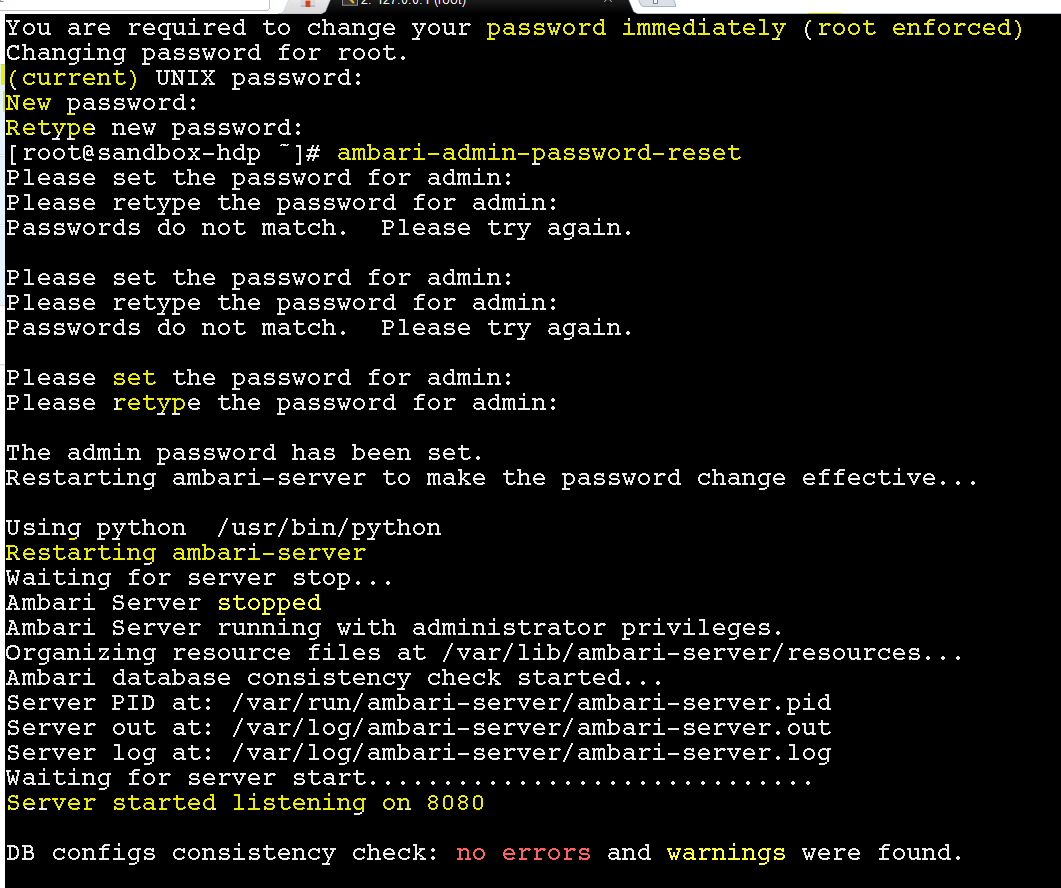Viewport: 1061px width, 888px height.
Task: Click the 'Restarting ambari-server' yellow line
Action: [186, 553]
